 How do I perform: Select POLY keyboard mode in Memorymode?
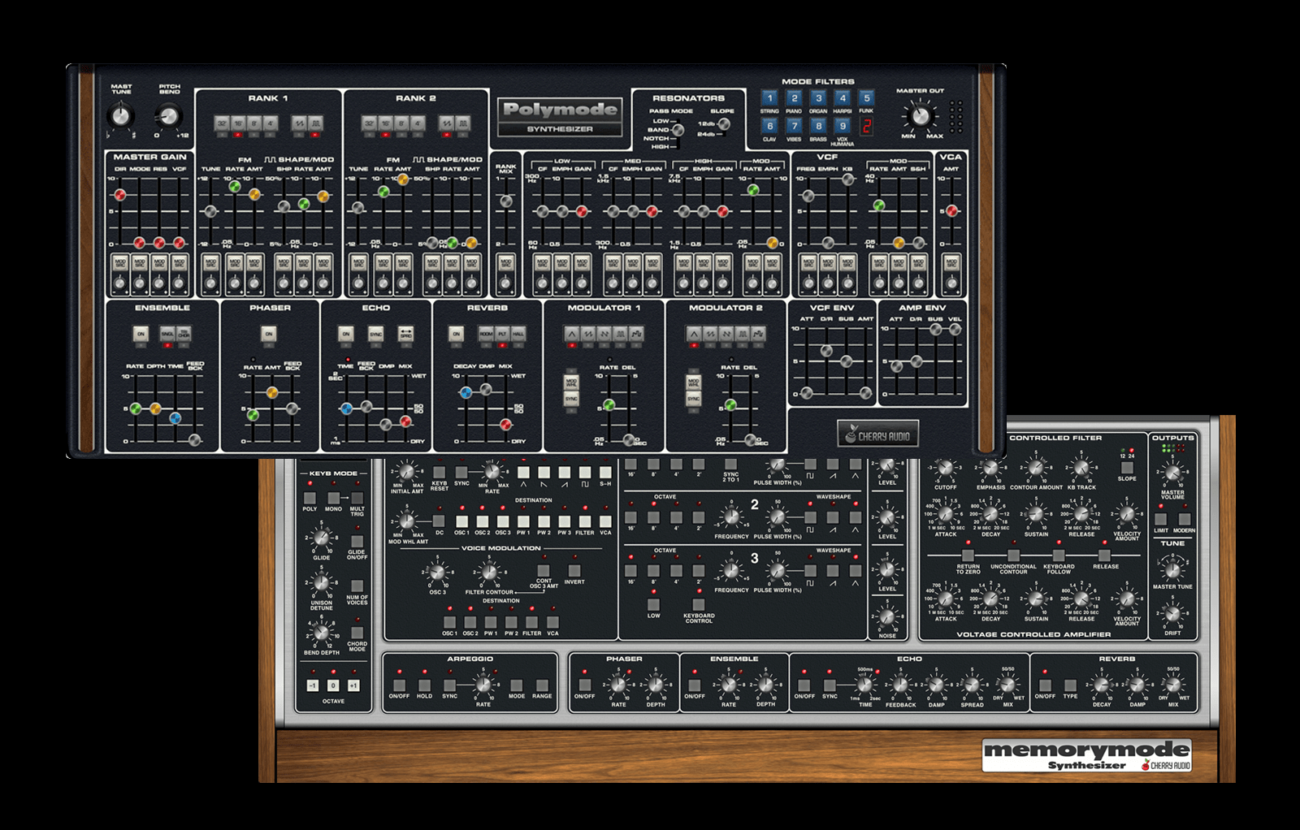click(310, 497)
